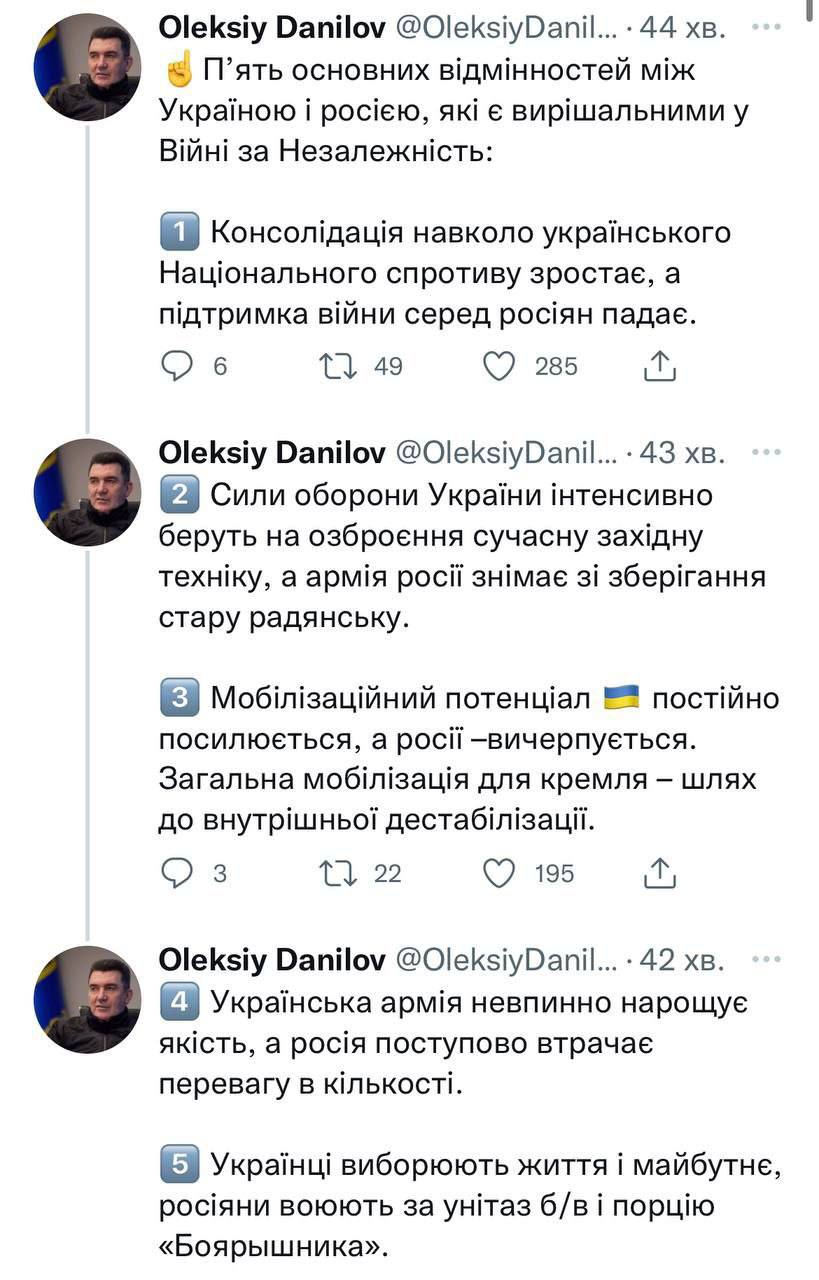Image resolution: width=819 pixels, height=1280 pixels.
Task: Open Oleksiy Danilov avatar on second tweet
Action: coord(87,492)
